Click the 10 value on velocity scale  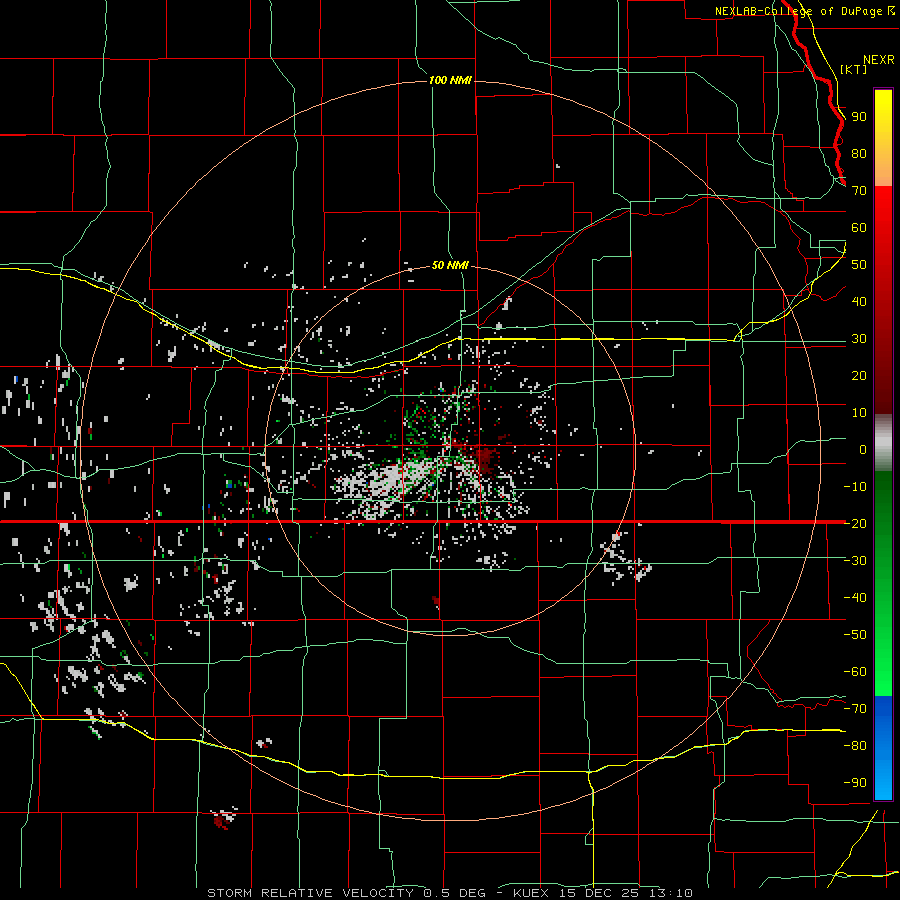pyautogui.click(x=859, y=413)
